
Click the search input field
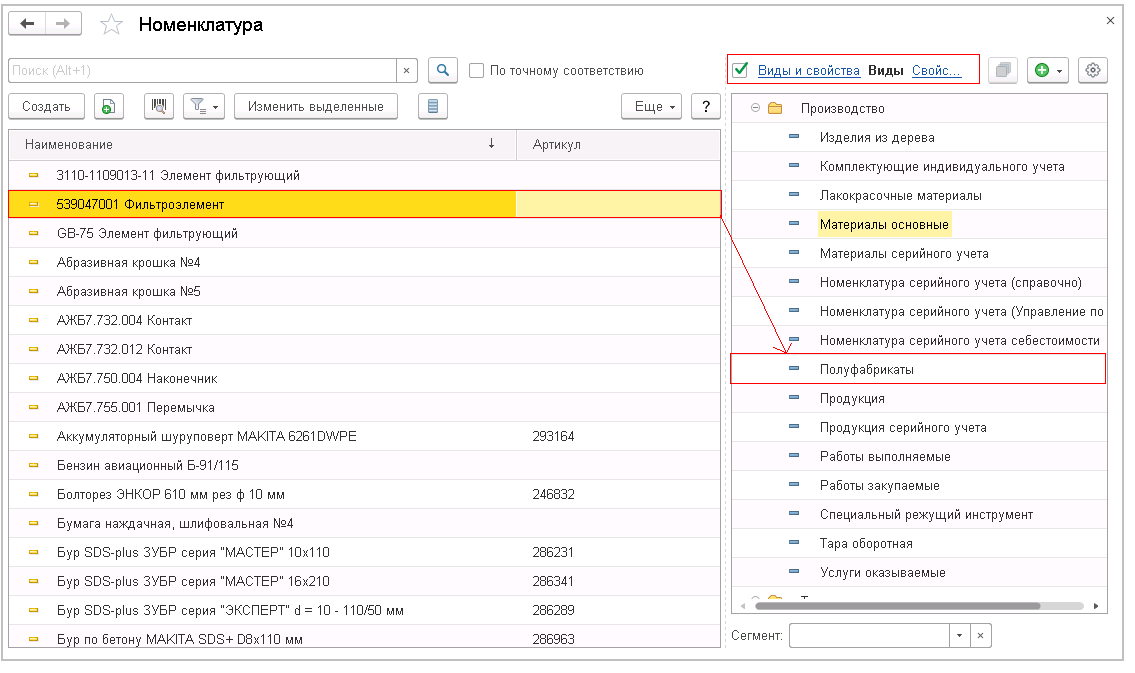pyautogui.click(x=200, y=71)
